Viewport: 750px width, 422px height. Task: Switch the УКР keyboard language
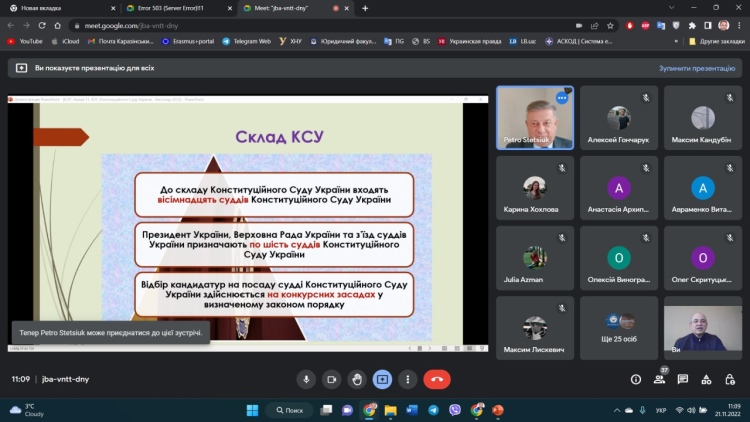661,410
